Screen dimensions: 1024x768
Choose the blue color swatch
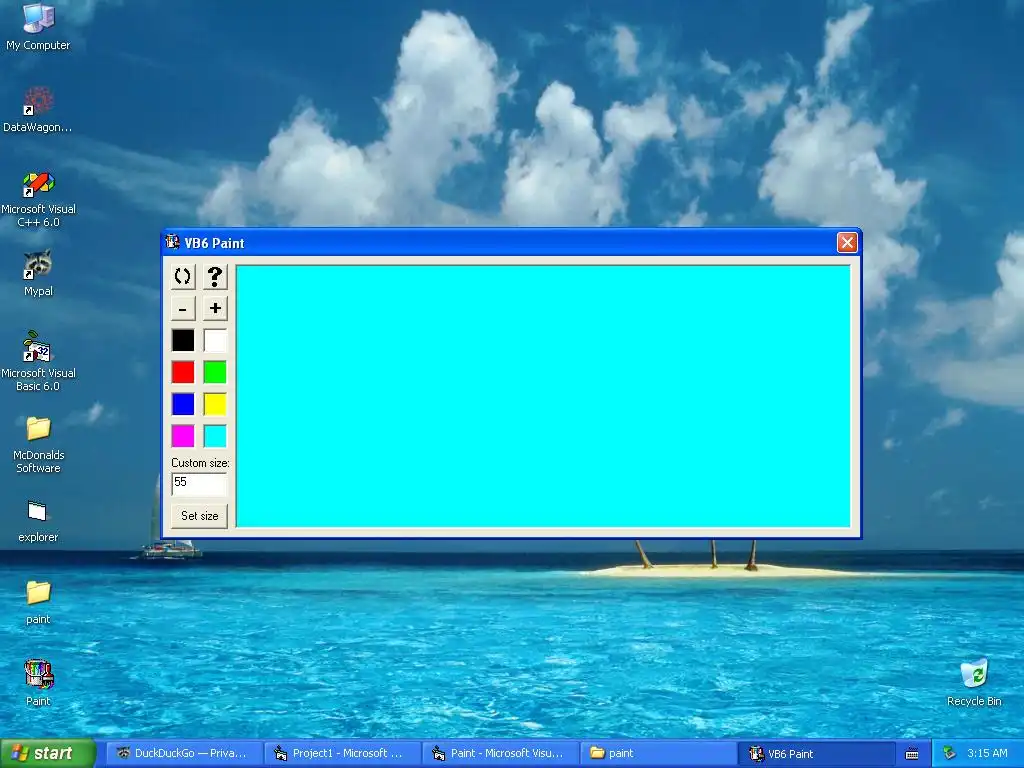tap(183, 404)
